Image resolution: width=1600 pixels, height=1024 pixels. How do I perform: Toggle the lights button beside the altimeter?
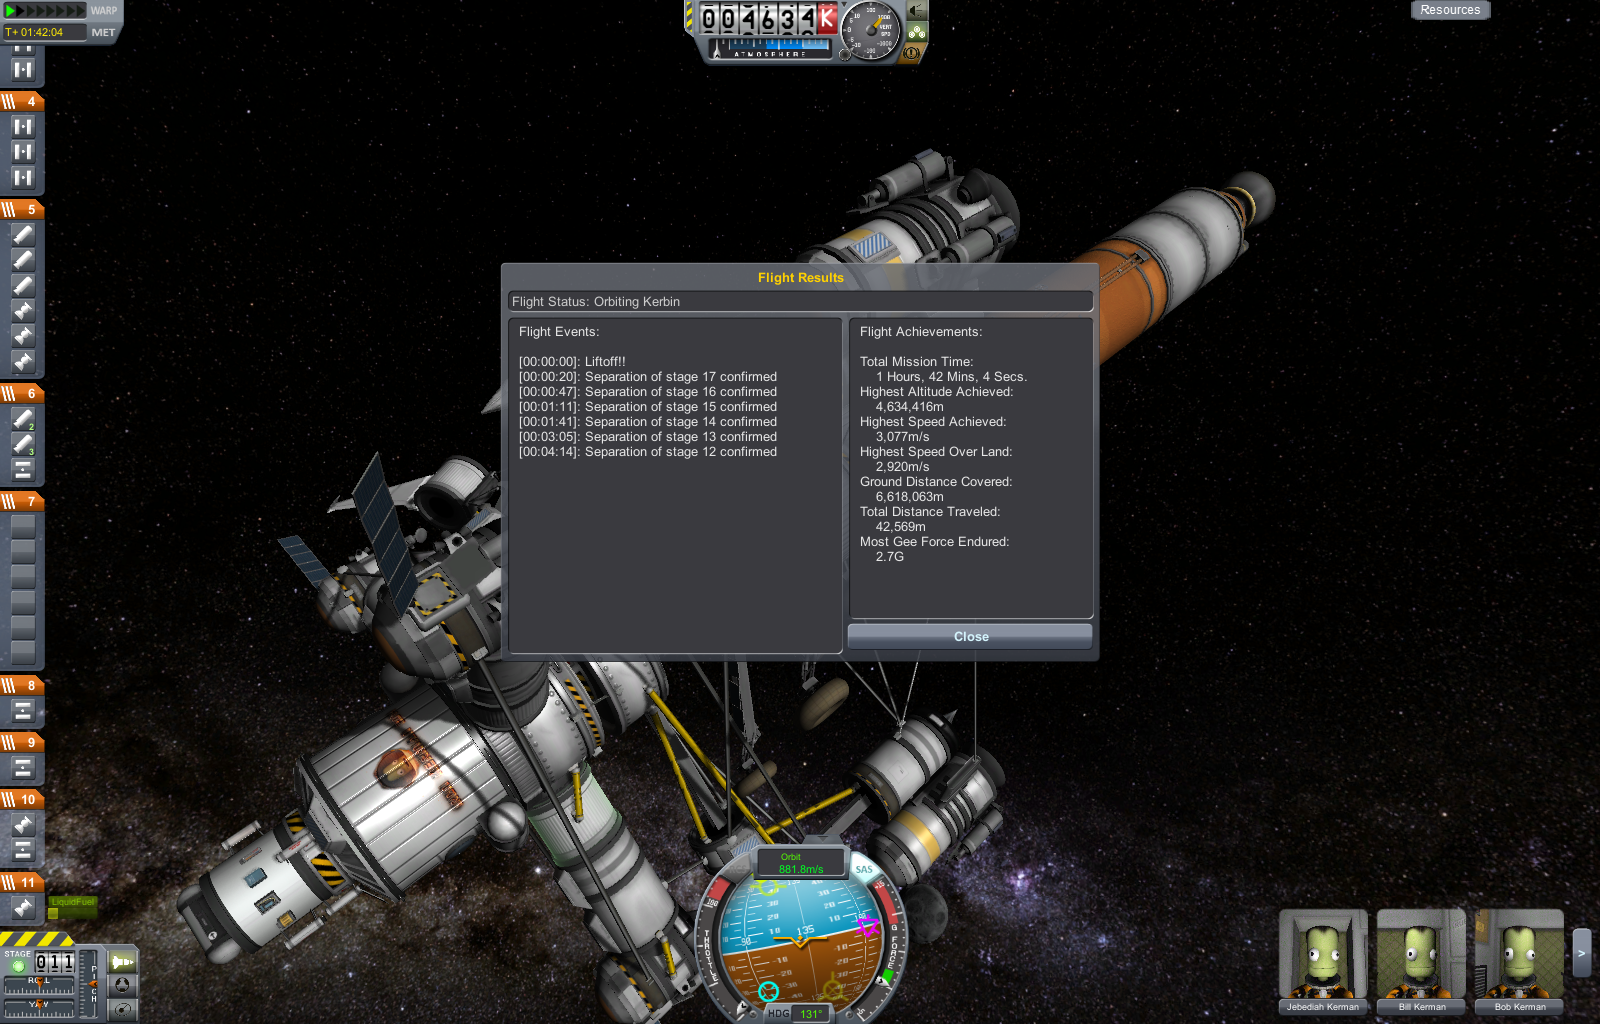point(917,11)
